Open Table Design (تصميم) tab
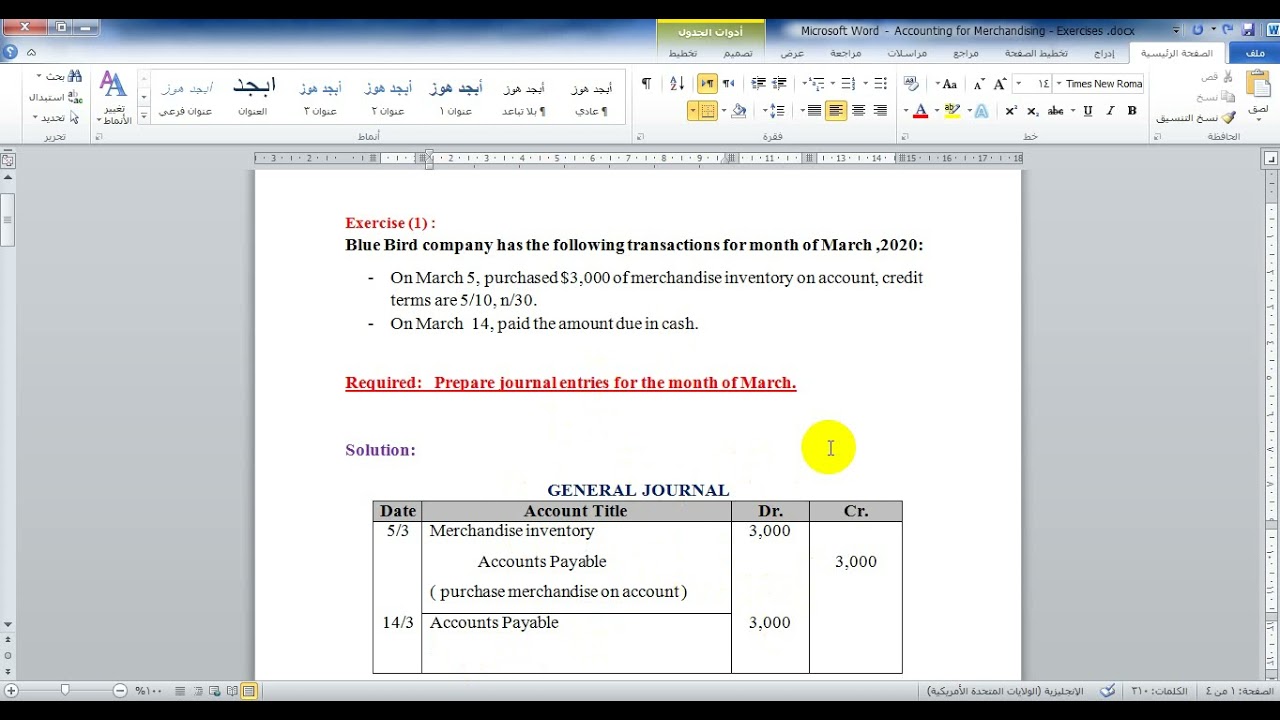The width and height of the screenshot is (1280, 720). point(738,53)
